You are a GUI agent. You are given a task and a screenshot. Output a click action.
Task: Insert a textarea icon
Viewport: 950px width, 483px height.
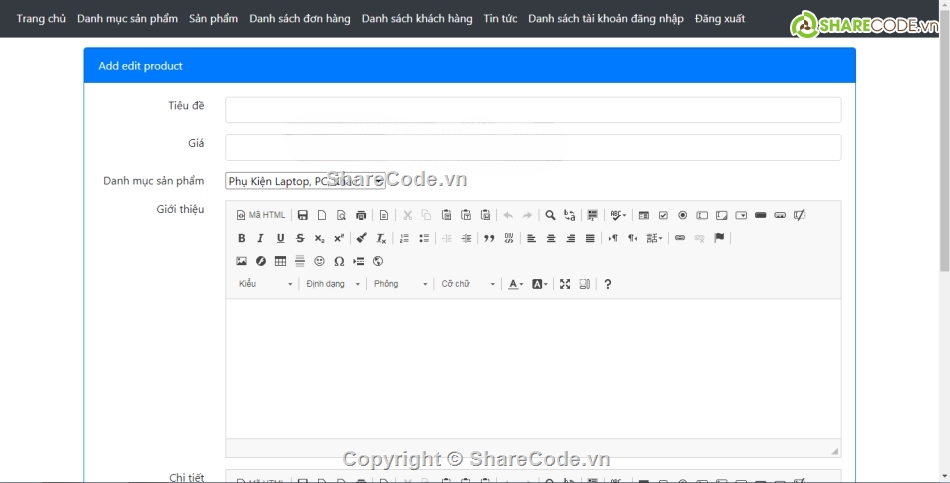pyautogui.click(x=722, y=215)
